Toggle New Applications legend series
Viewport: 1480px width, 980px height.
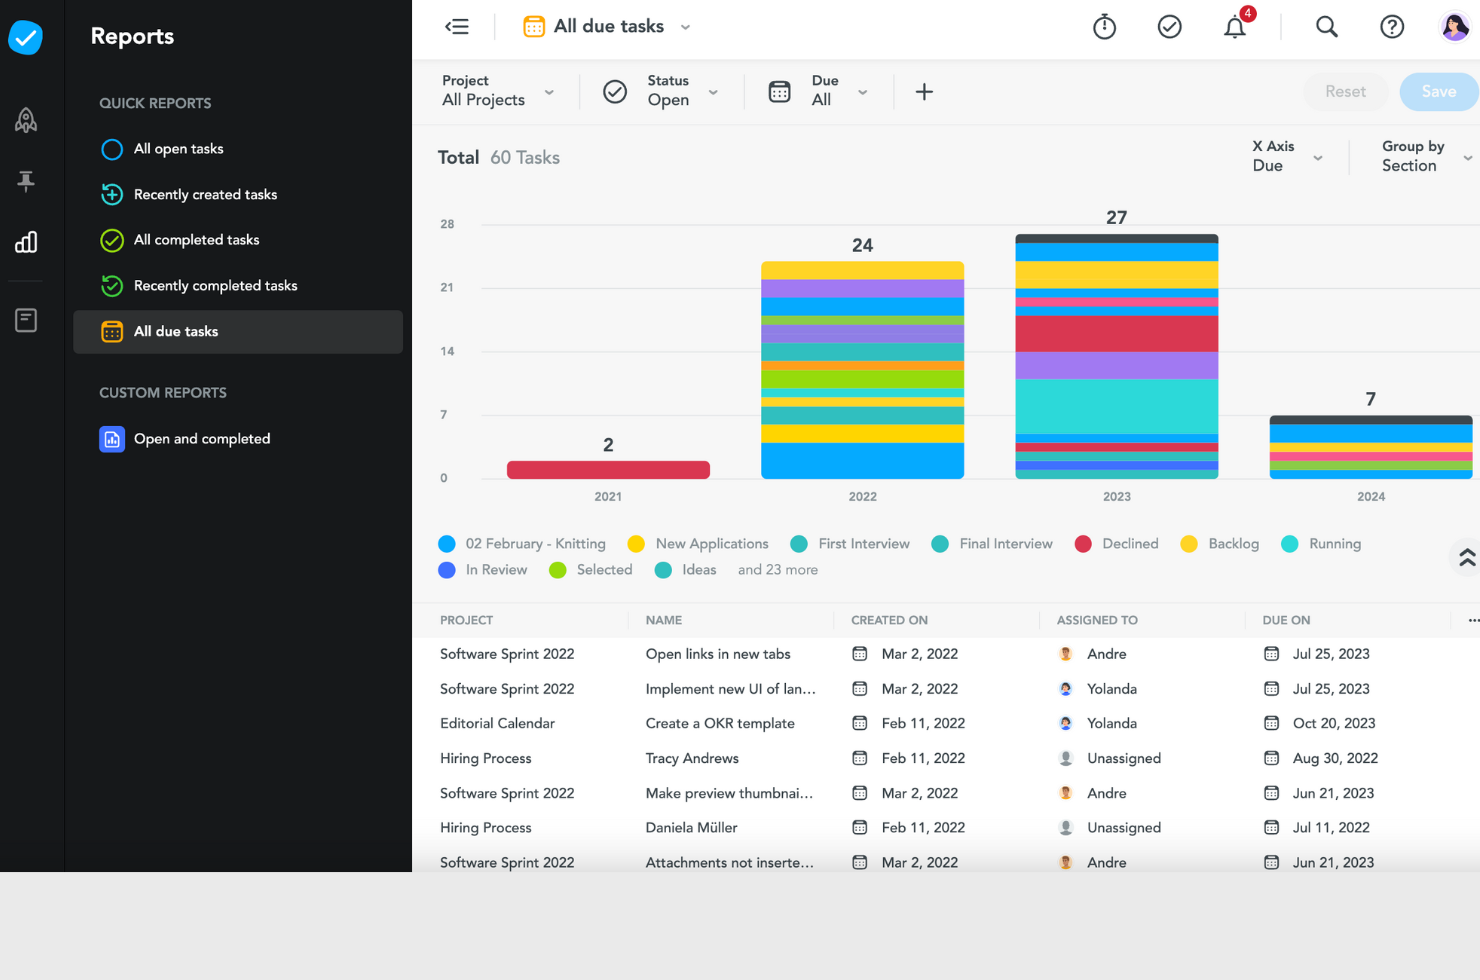click(698, 544)
